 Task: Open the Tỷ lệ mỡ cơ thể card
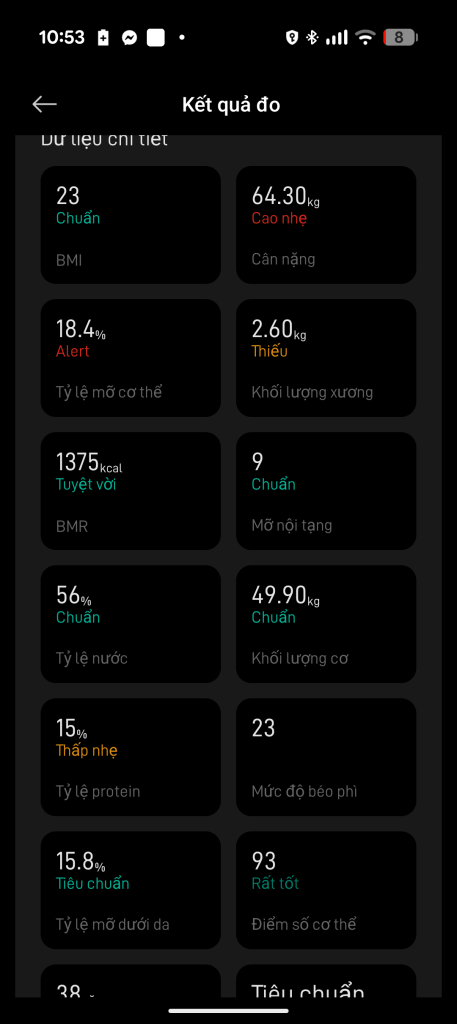(131, 358)
